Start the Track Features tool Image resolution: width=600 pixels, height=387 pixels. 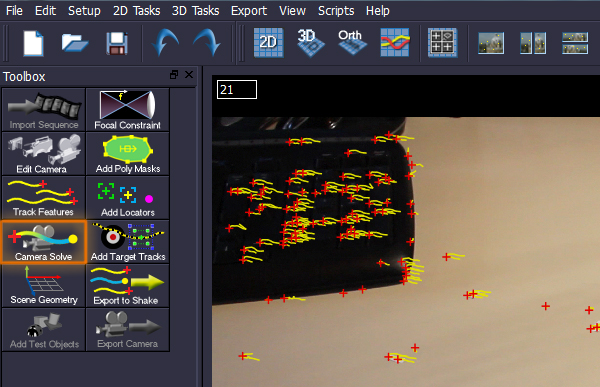[x=43, y=198]
